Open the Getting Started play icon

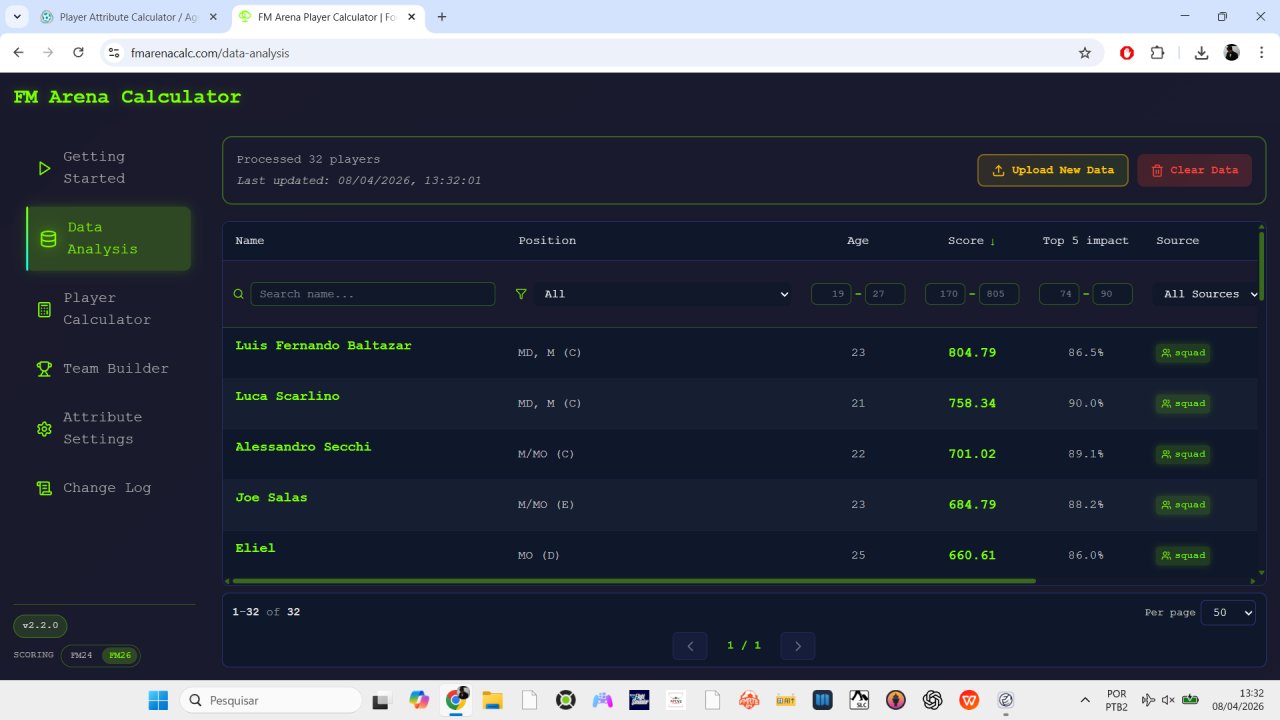click(x=44, y=168)
